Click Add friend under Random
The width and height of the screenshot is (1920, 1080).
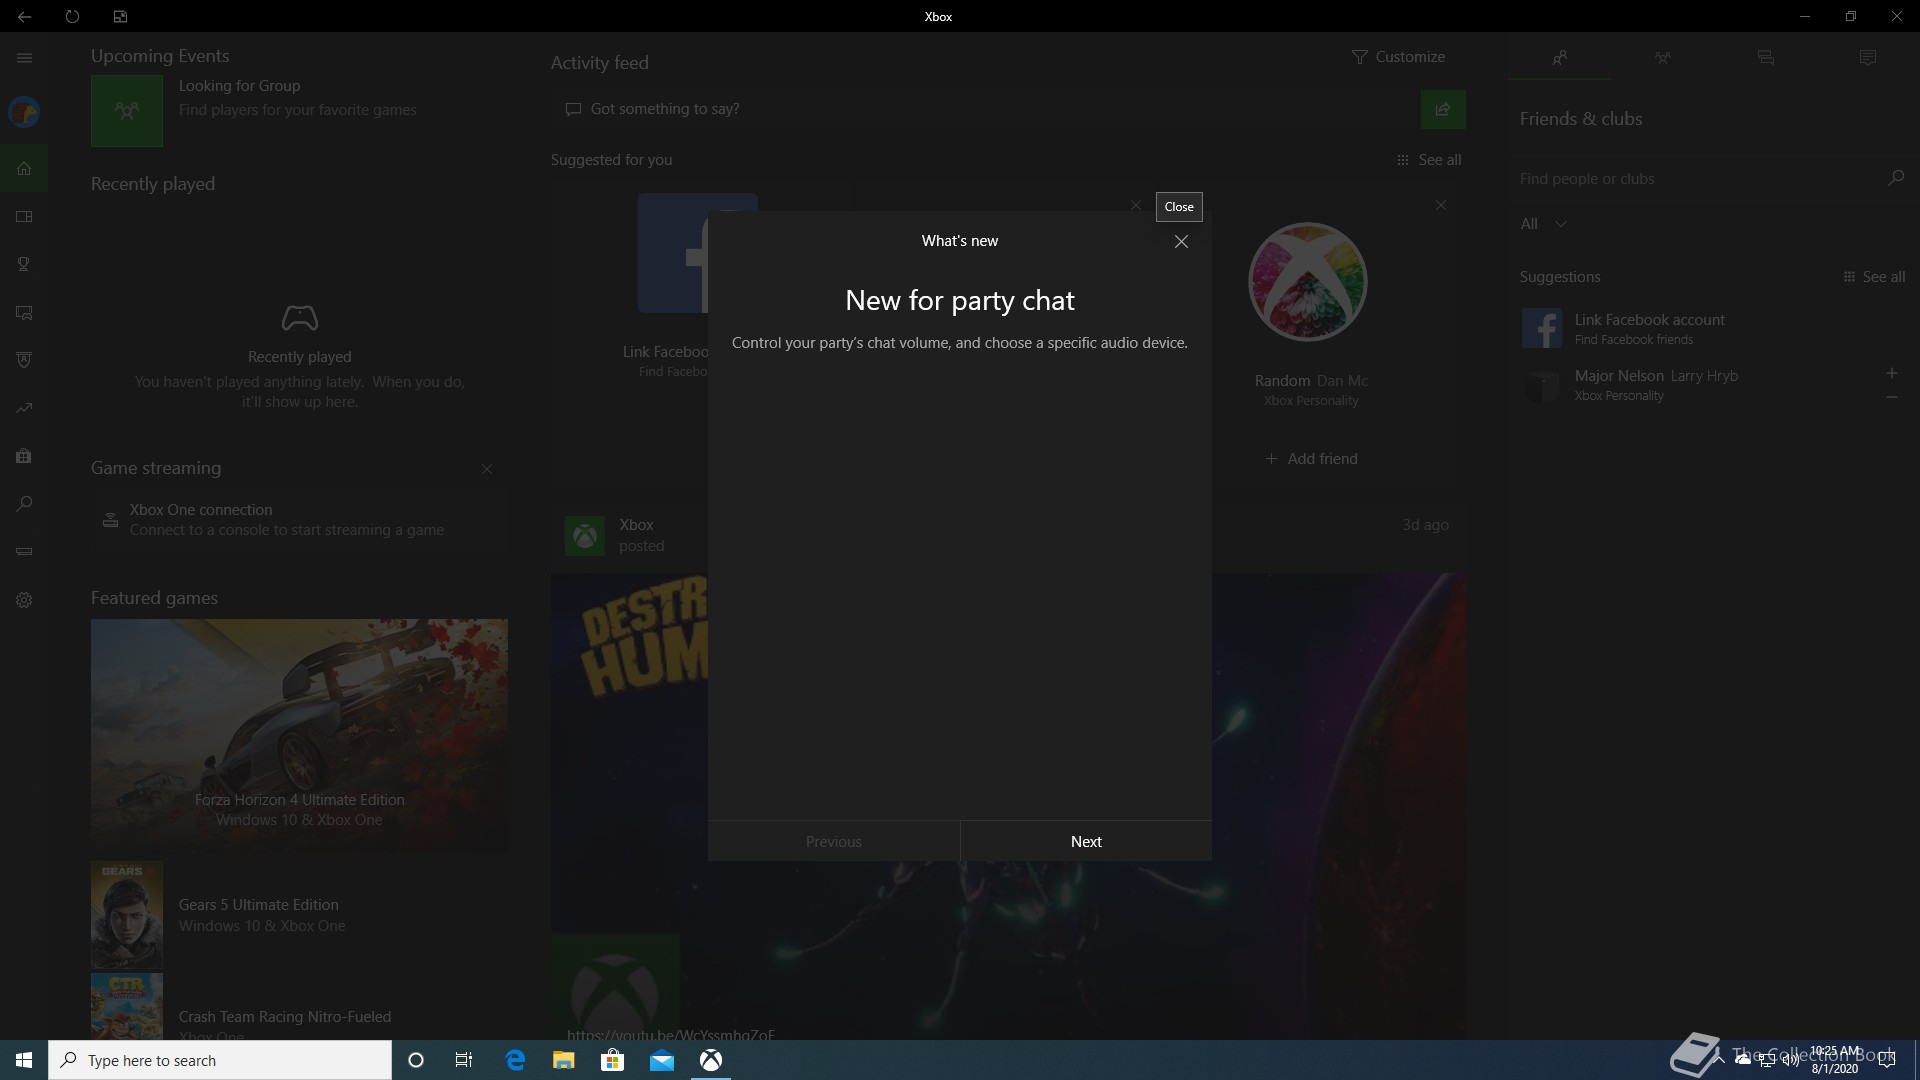(1311, 459)
